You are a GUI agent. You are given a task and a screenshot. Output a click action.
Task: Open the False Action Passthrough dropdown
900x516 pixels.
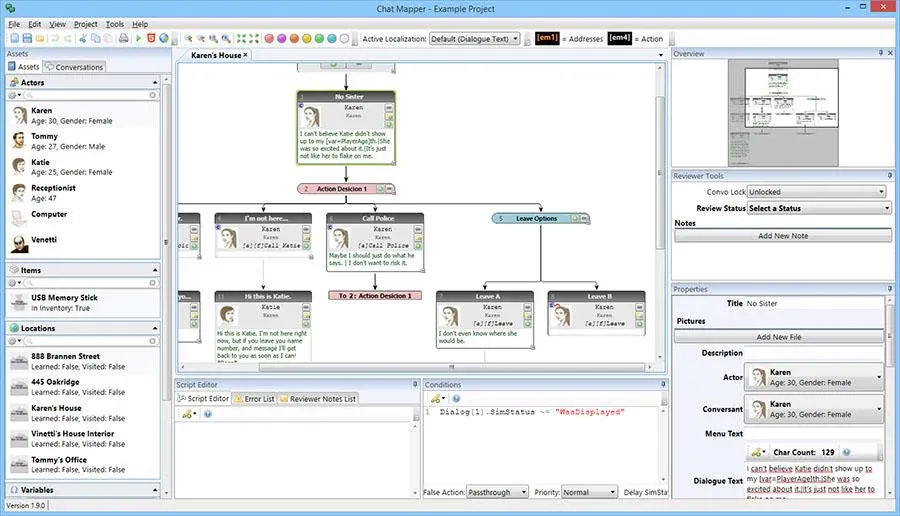click(497, 492)
